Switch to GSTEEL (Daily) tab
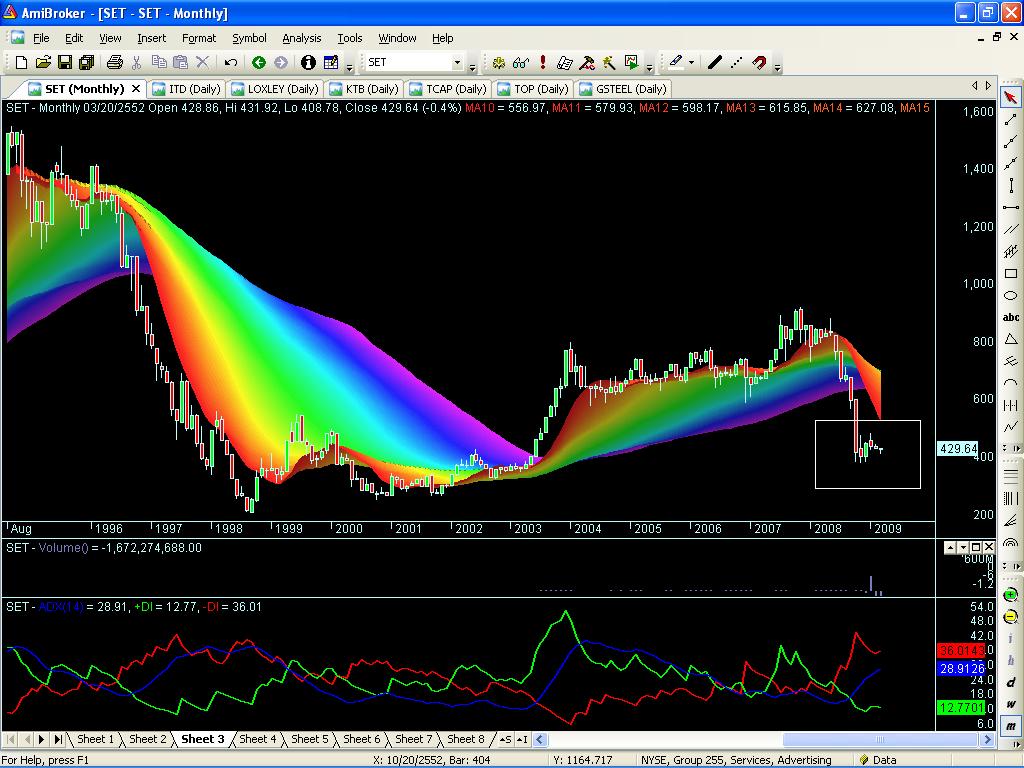The height and width of the screenshot is (768, 1024). (623, 89)
